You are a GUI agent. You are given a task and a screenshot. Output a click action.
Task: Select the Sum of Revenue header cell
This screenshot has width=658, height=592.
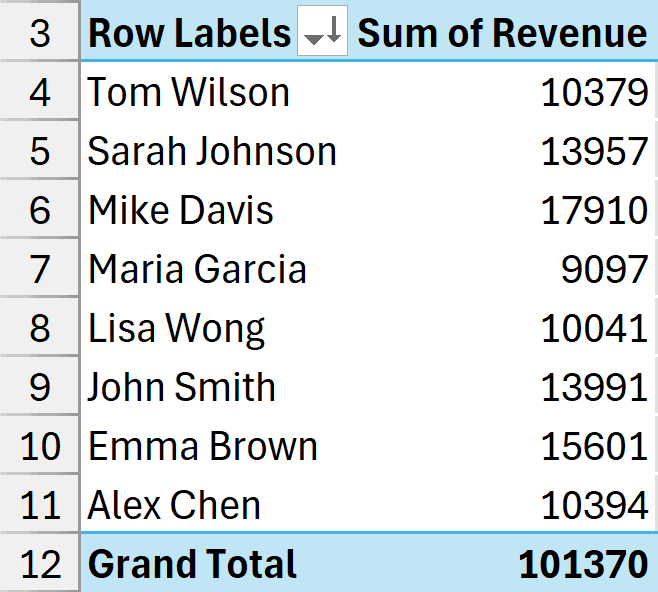point(503,31)
